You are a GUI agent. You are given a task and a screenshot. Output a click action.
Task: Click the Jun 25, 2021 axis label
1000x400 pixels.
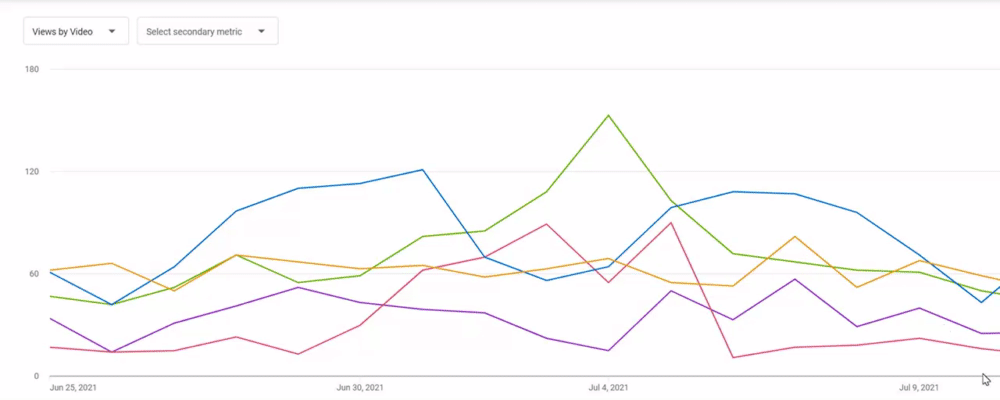tap(73, 387)
